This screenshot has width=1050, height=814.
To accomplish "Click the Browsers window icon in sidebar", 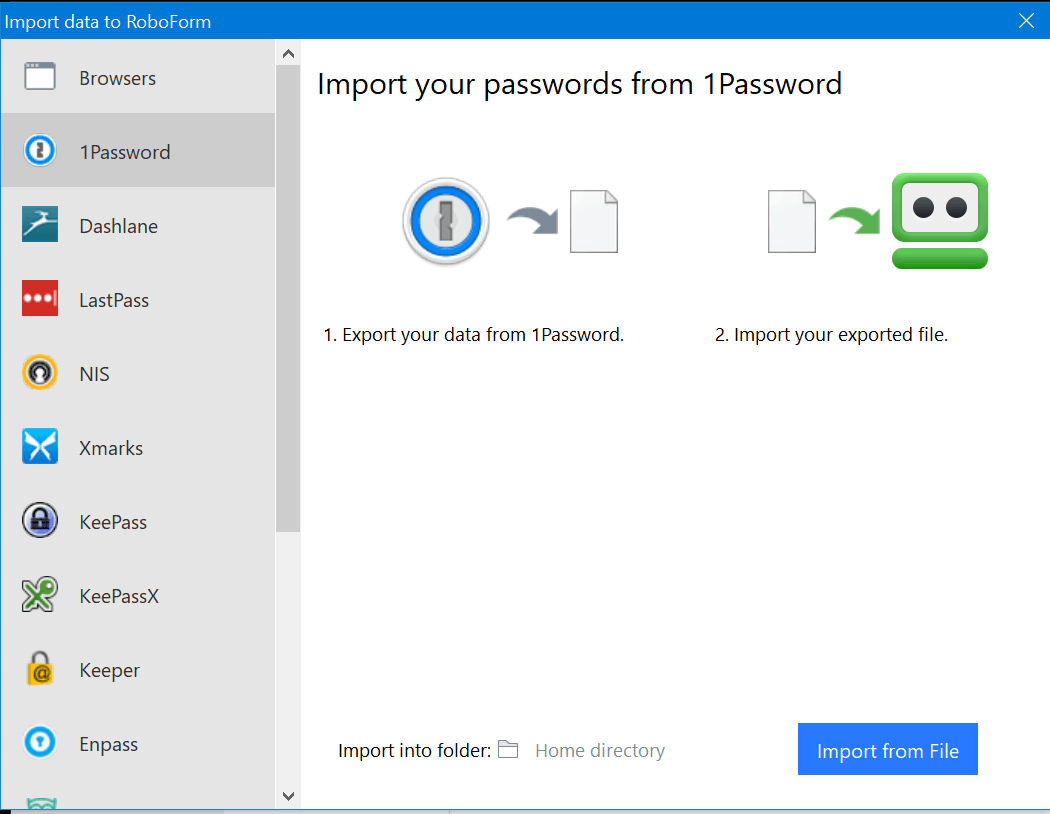I will (x=40, y=77).
